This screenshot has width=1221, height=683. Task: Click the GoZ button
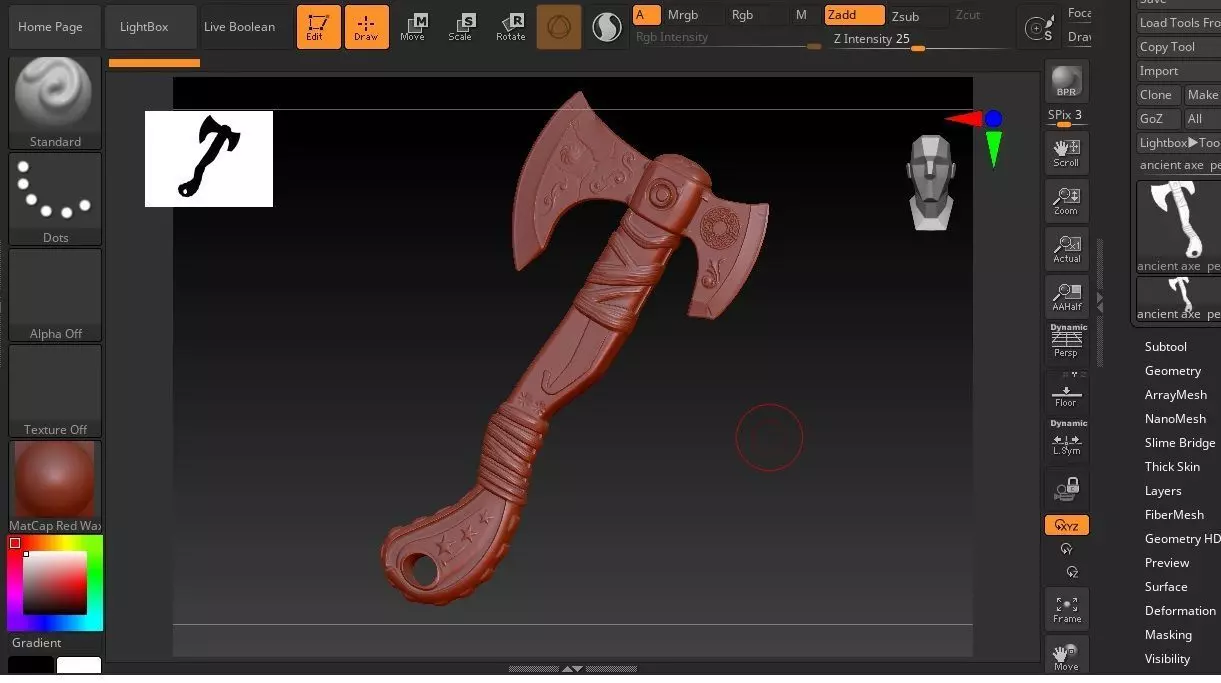tap(1158, 119)
